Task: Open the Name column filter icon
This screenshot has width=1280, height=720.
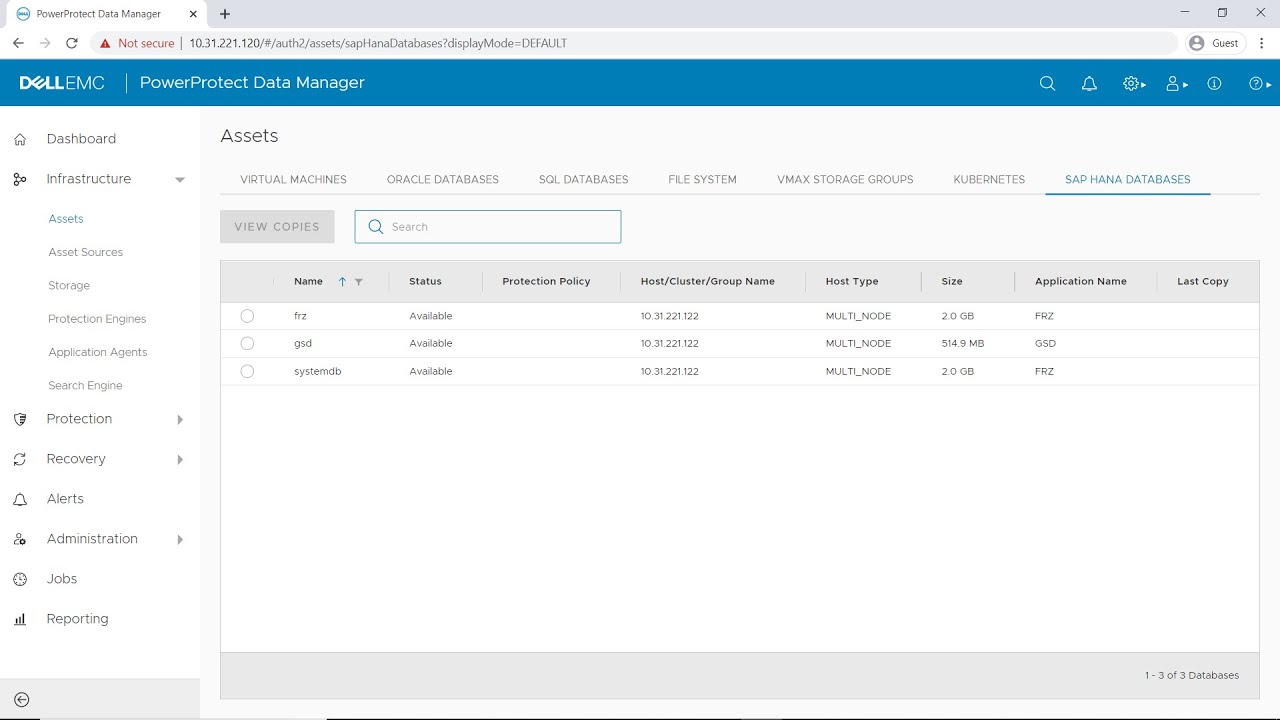Action: (x=359, y=282)
